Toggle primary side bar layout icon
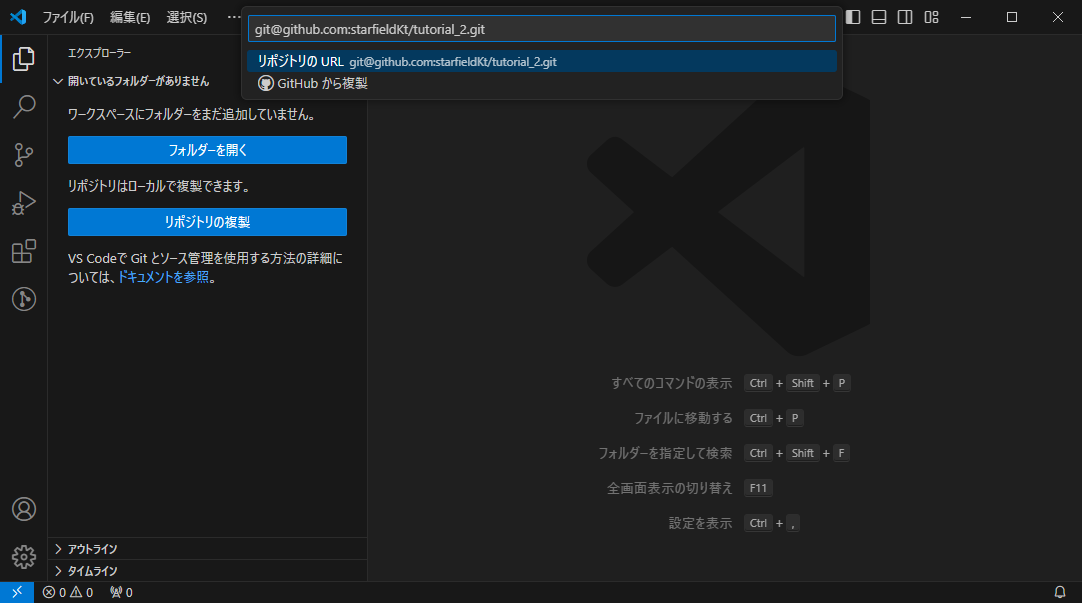The width and height of the screenshot is (1082, 603). tap(853, 17)
